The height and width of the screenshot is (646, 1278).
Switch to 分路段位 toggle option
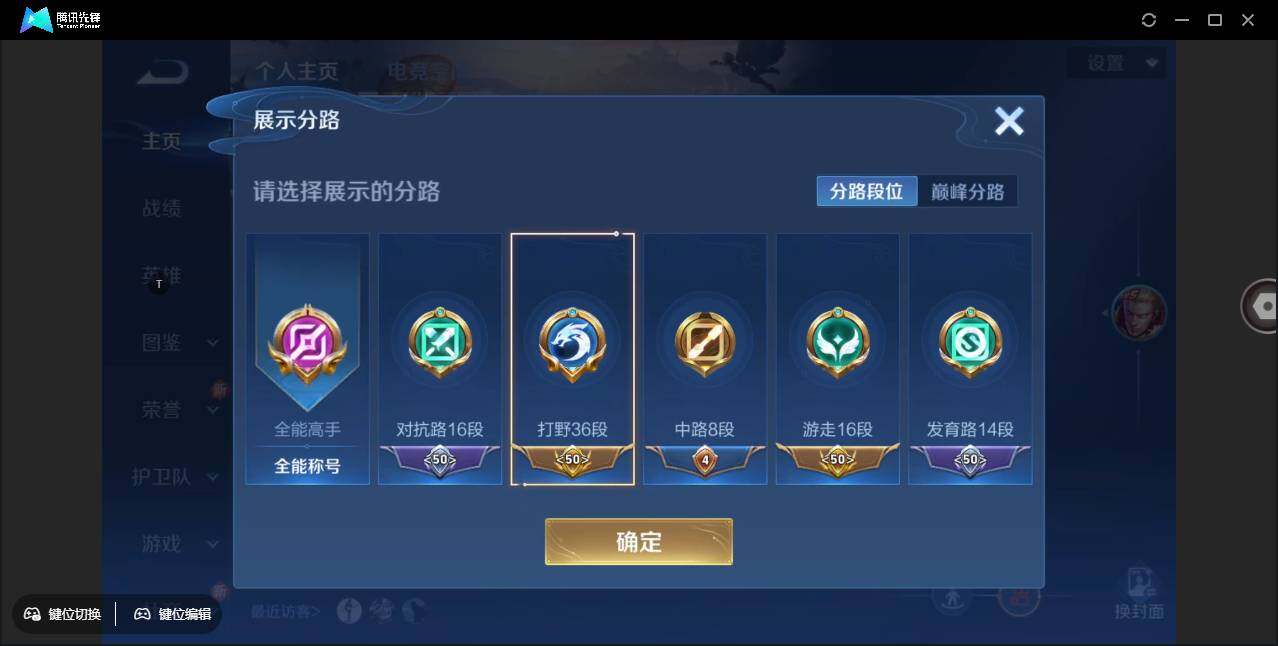(867, 191)
